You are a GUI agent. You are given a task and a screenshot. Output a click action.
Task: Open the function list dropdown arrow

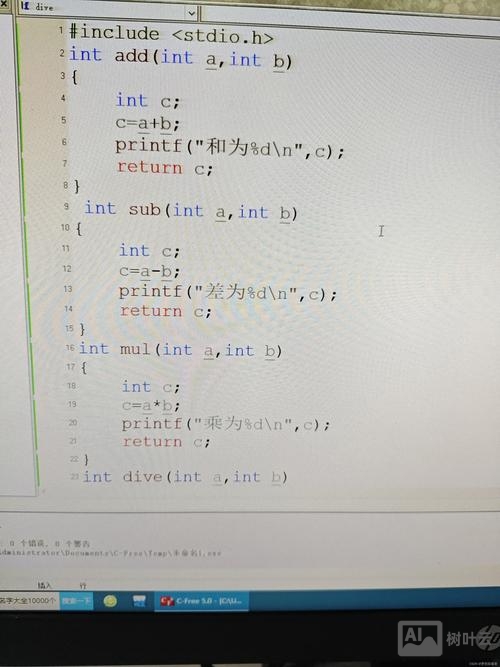pyautogui.click(x=191, y=14)
